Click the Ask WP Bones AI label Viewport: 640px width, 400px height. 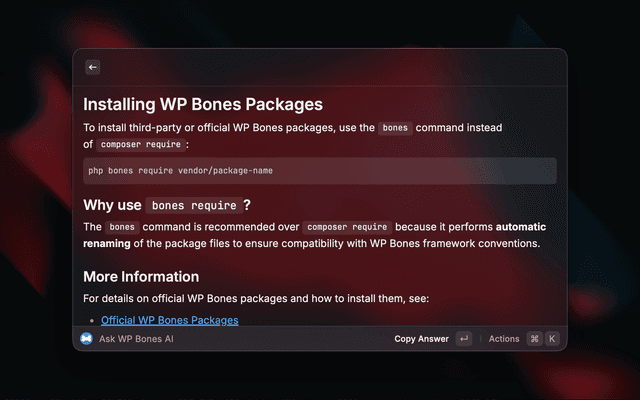point(137,339)
